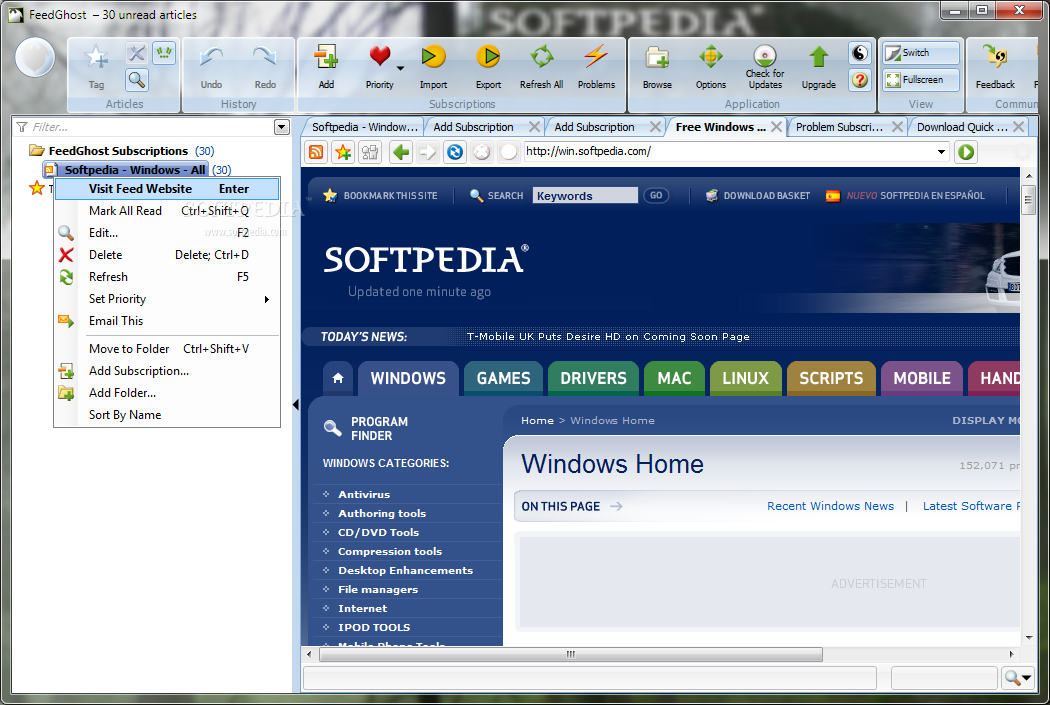The image size is (1050, 705).
Task: Click the Switch view button
Action: tap(921, 53)
